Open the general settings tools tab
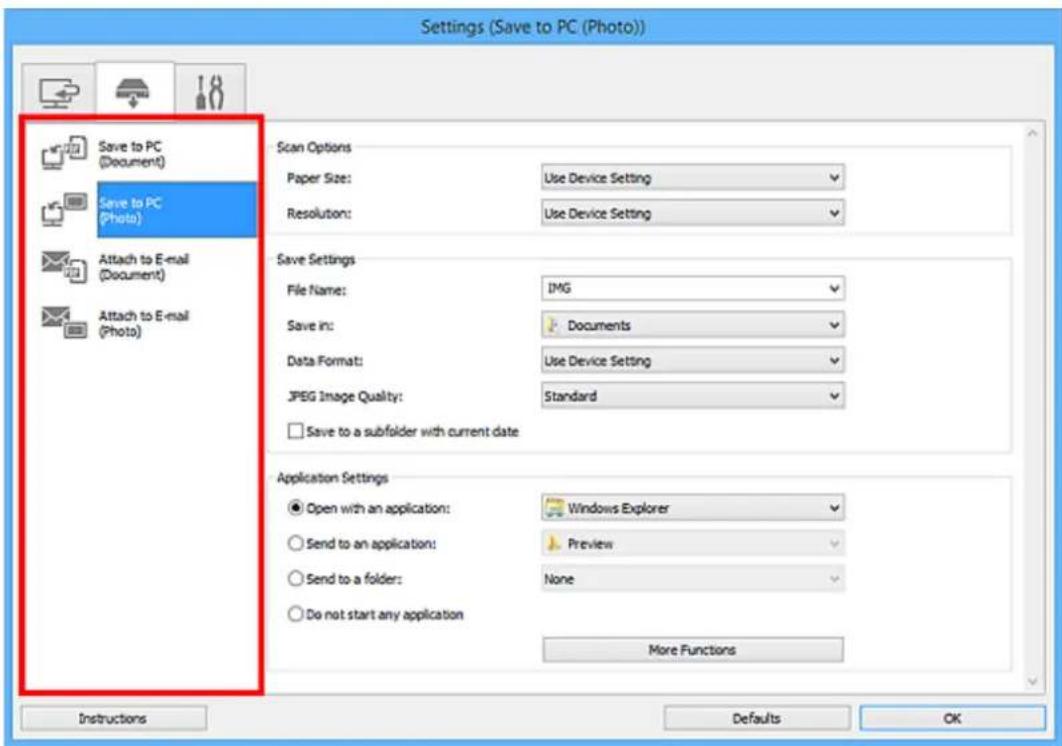Screen dimensions: 1062x746 point(209,91)
